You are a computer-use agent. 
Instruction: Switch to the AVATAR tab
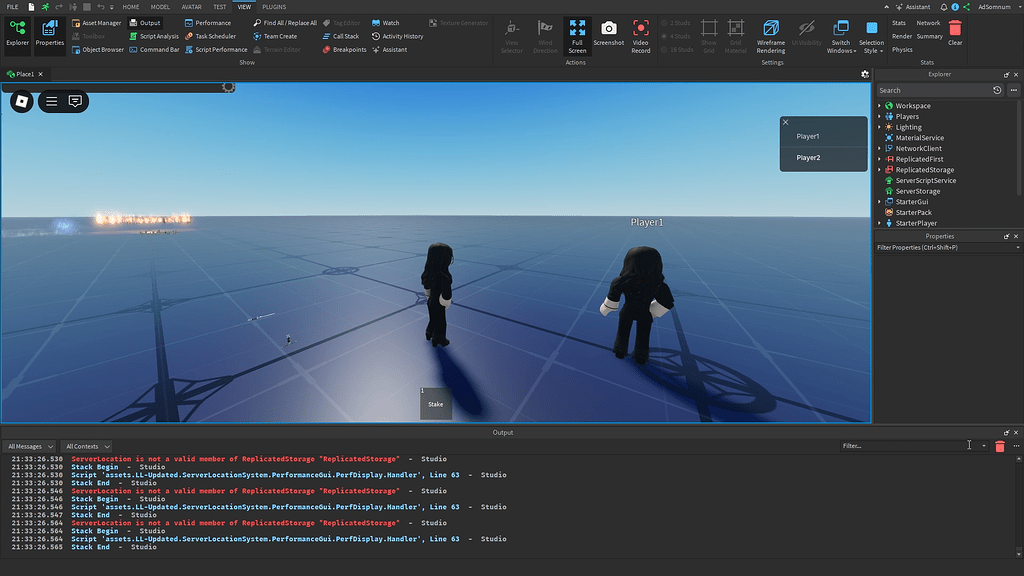(191, 7)
